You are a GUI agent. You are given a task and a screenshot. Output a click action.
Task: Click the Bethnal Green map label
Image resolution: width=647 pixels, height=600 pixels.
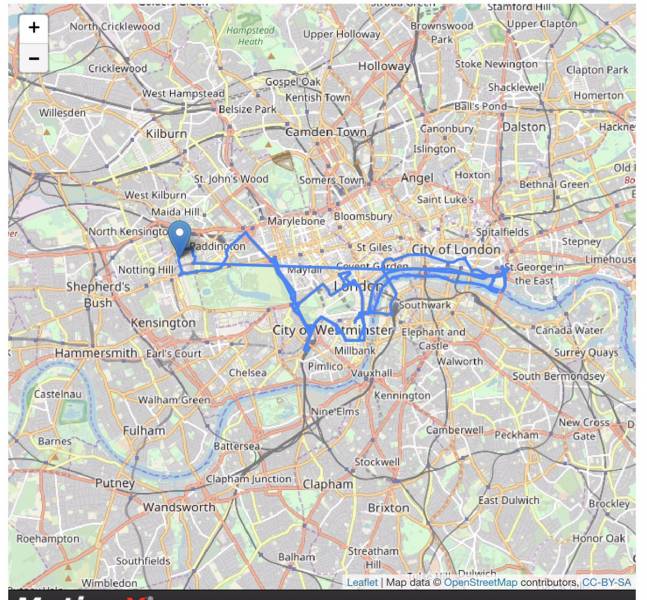pyautogui.click(x=554, y=184)
